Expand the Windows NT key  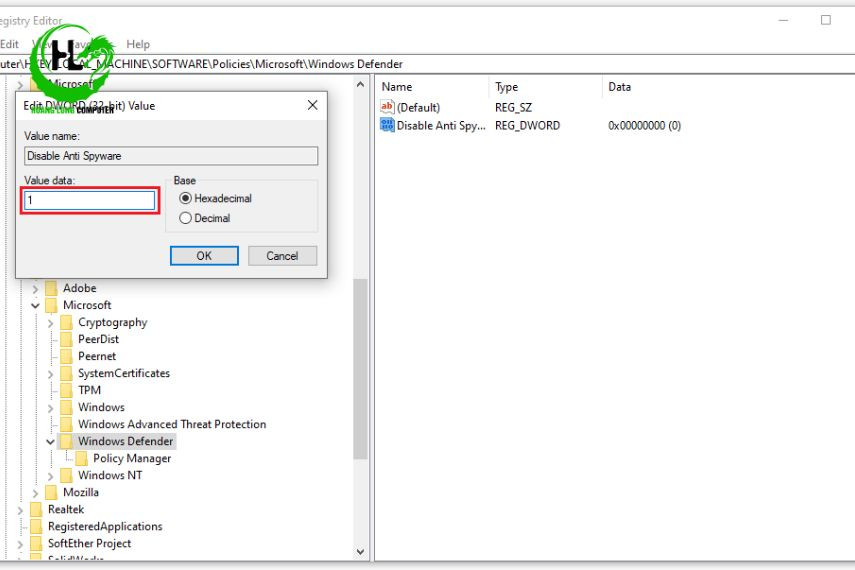pos(50,476)
